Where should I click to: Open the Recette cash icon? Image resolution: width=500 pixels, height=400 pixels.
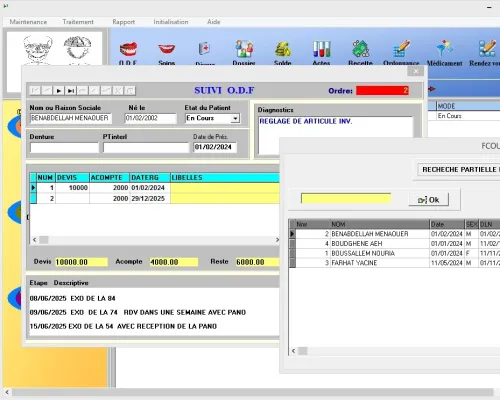[x=360, y=49]
